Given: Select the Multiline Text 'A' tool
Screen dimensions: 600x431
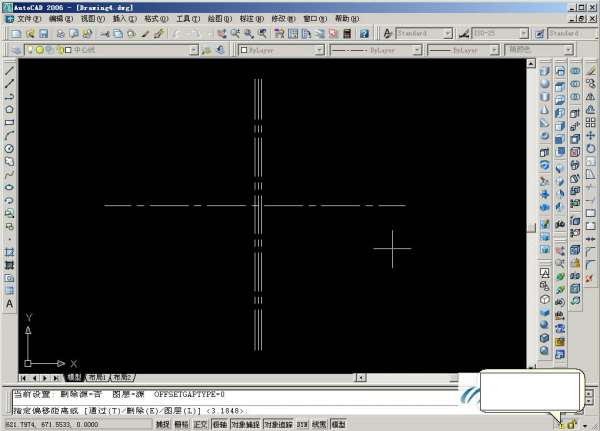Looking at the screenshot, I should tap(9, 303).
